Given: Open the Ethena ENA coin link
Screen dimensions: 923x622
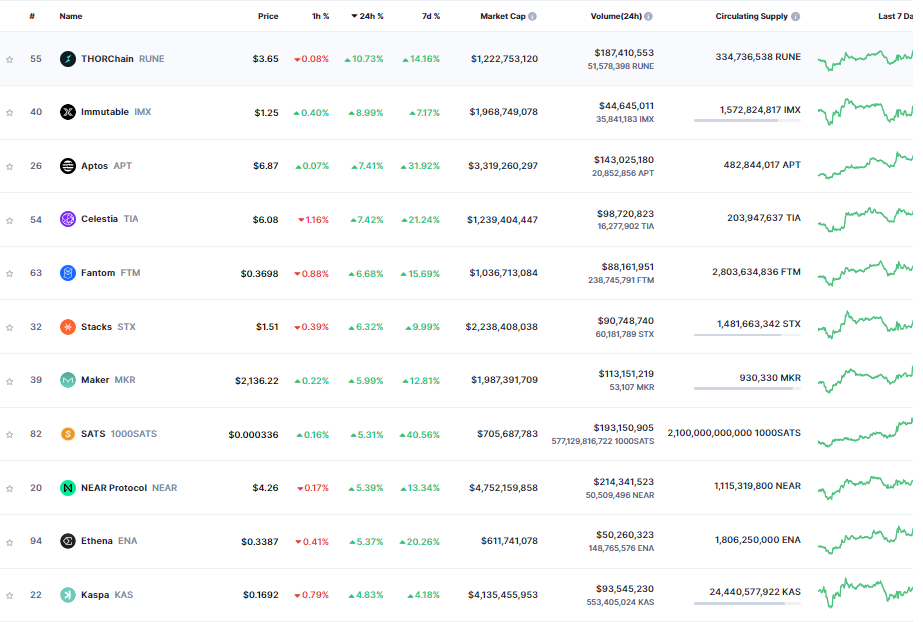Looking at the screenshot, I should (98, 541).
